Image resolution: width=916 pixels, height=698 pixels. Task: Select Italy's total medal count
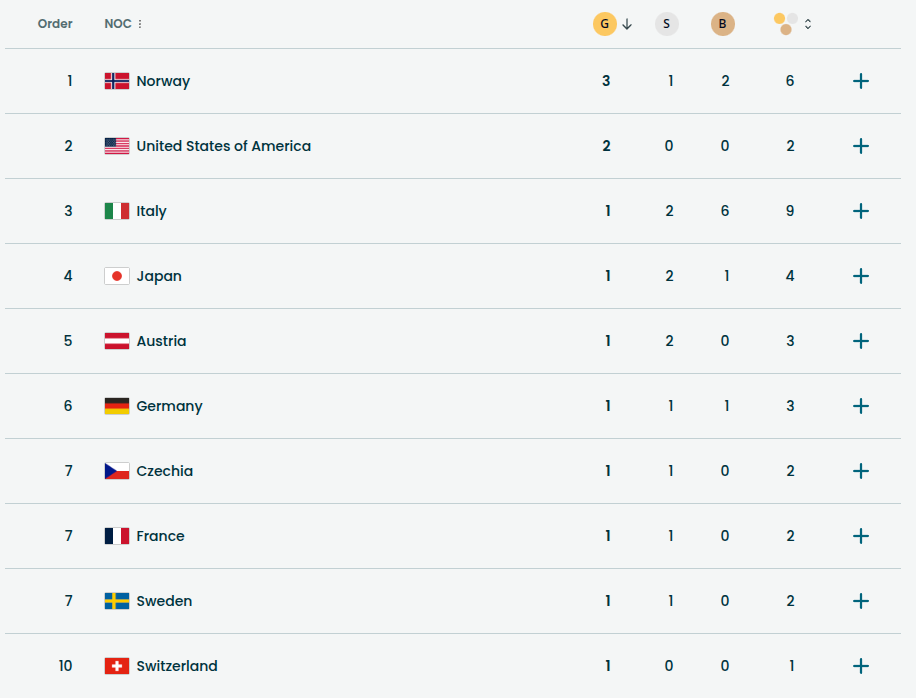pos(790,211)
